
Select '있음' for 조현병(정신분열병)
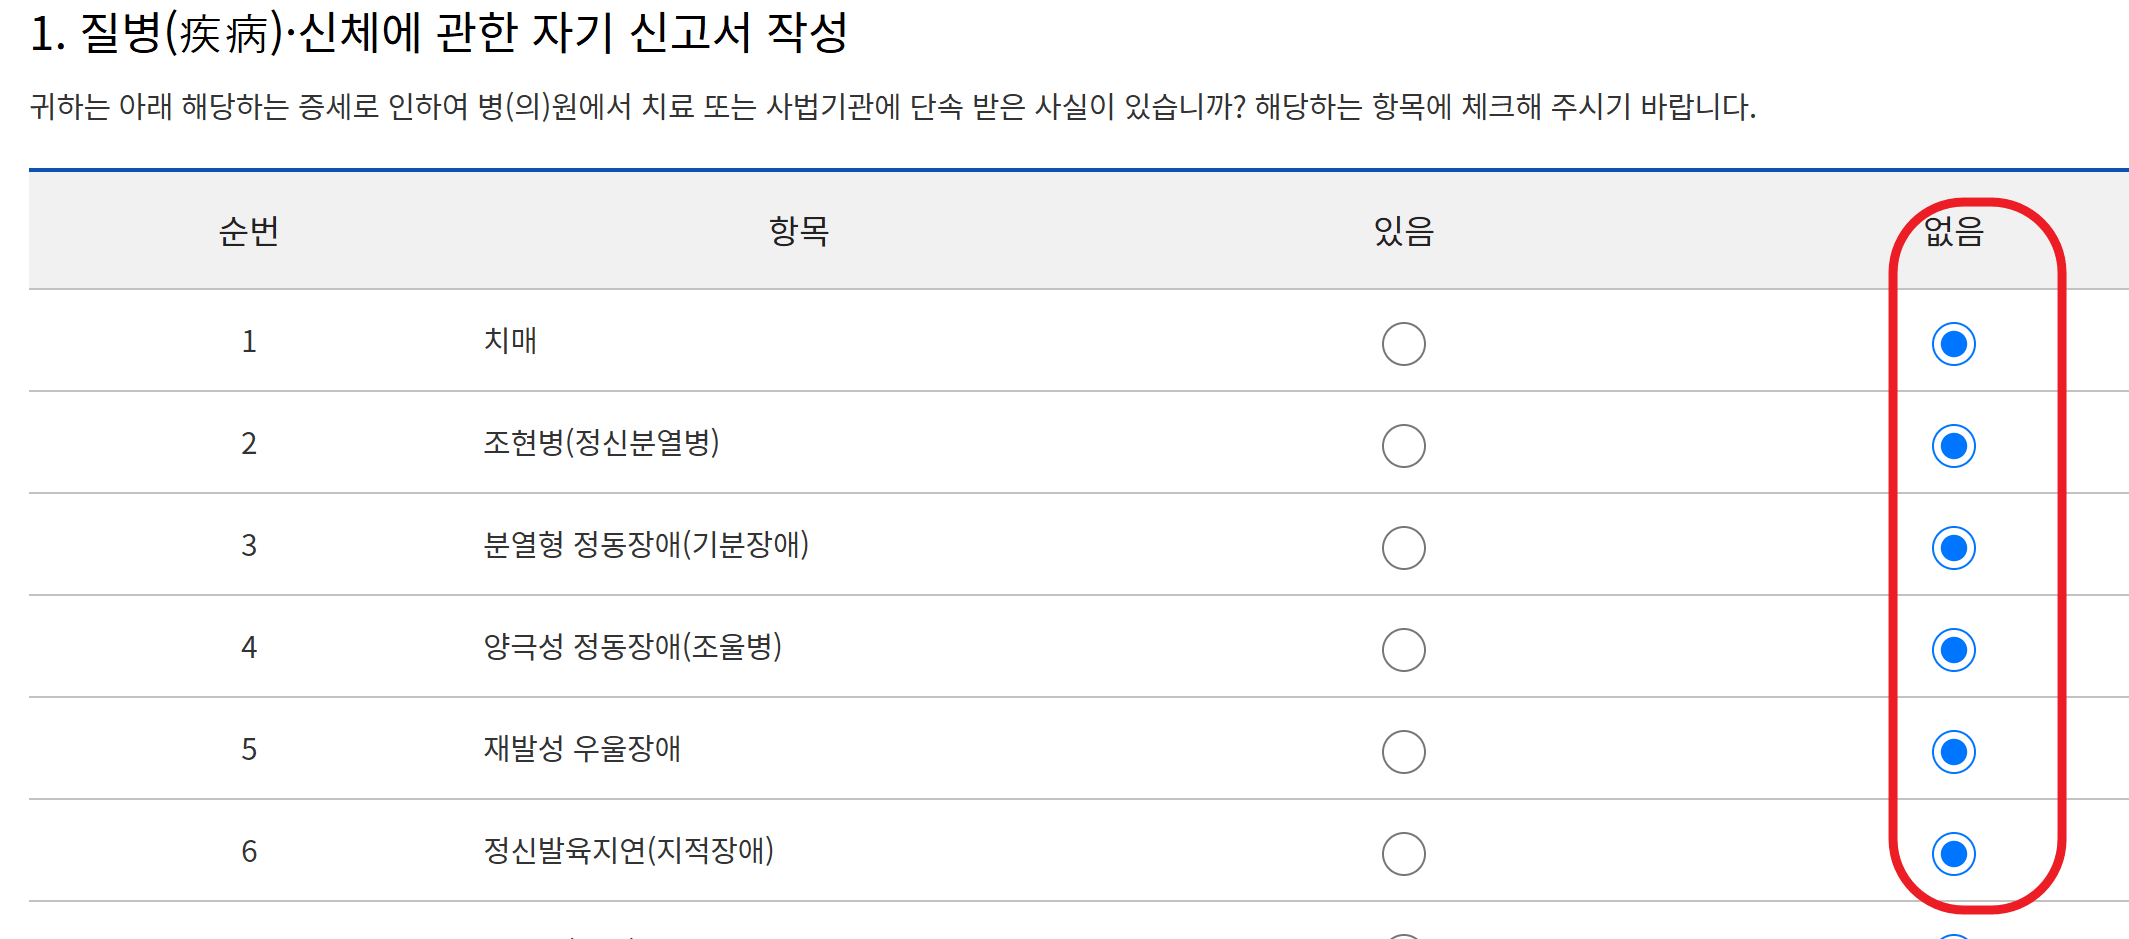(x=1403, y=446)
